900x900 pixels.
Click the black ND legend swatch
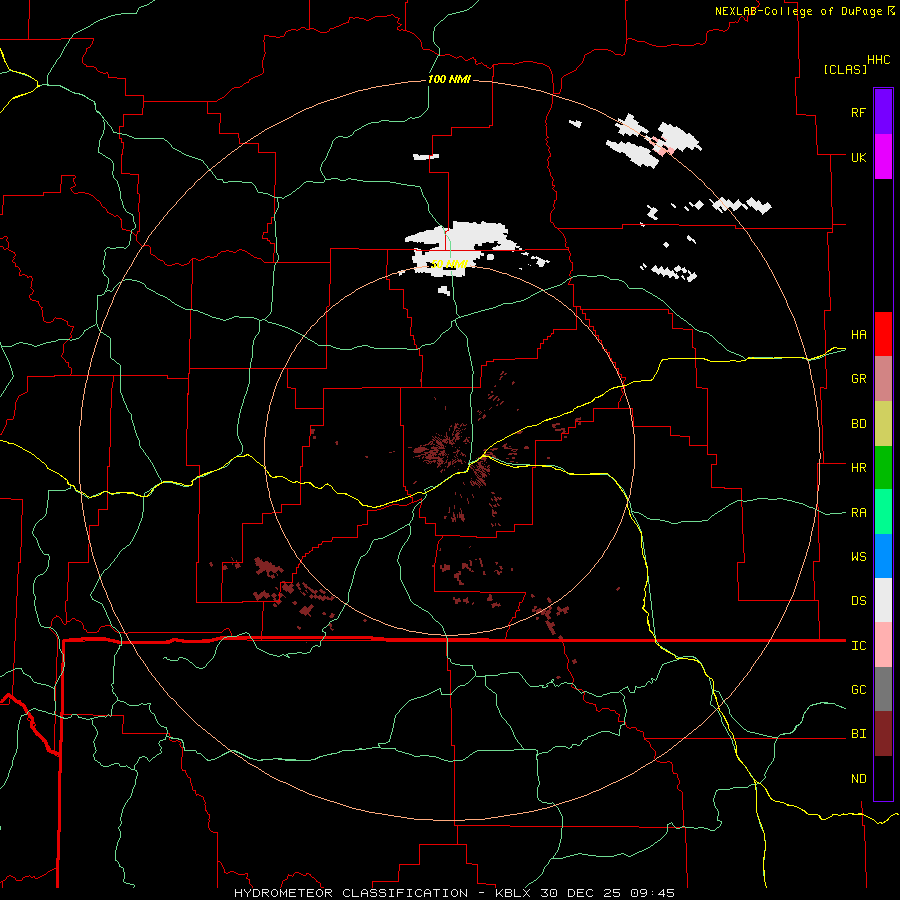tap(883, 778)
